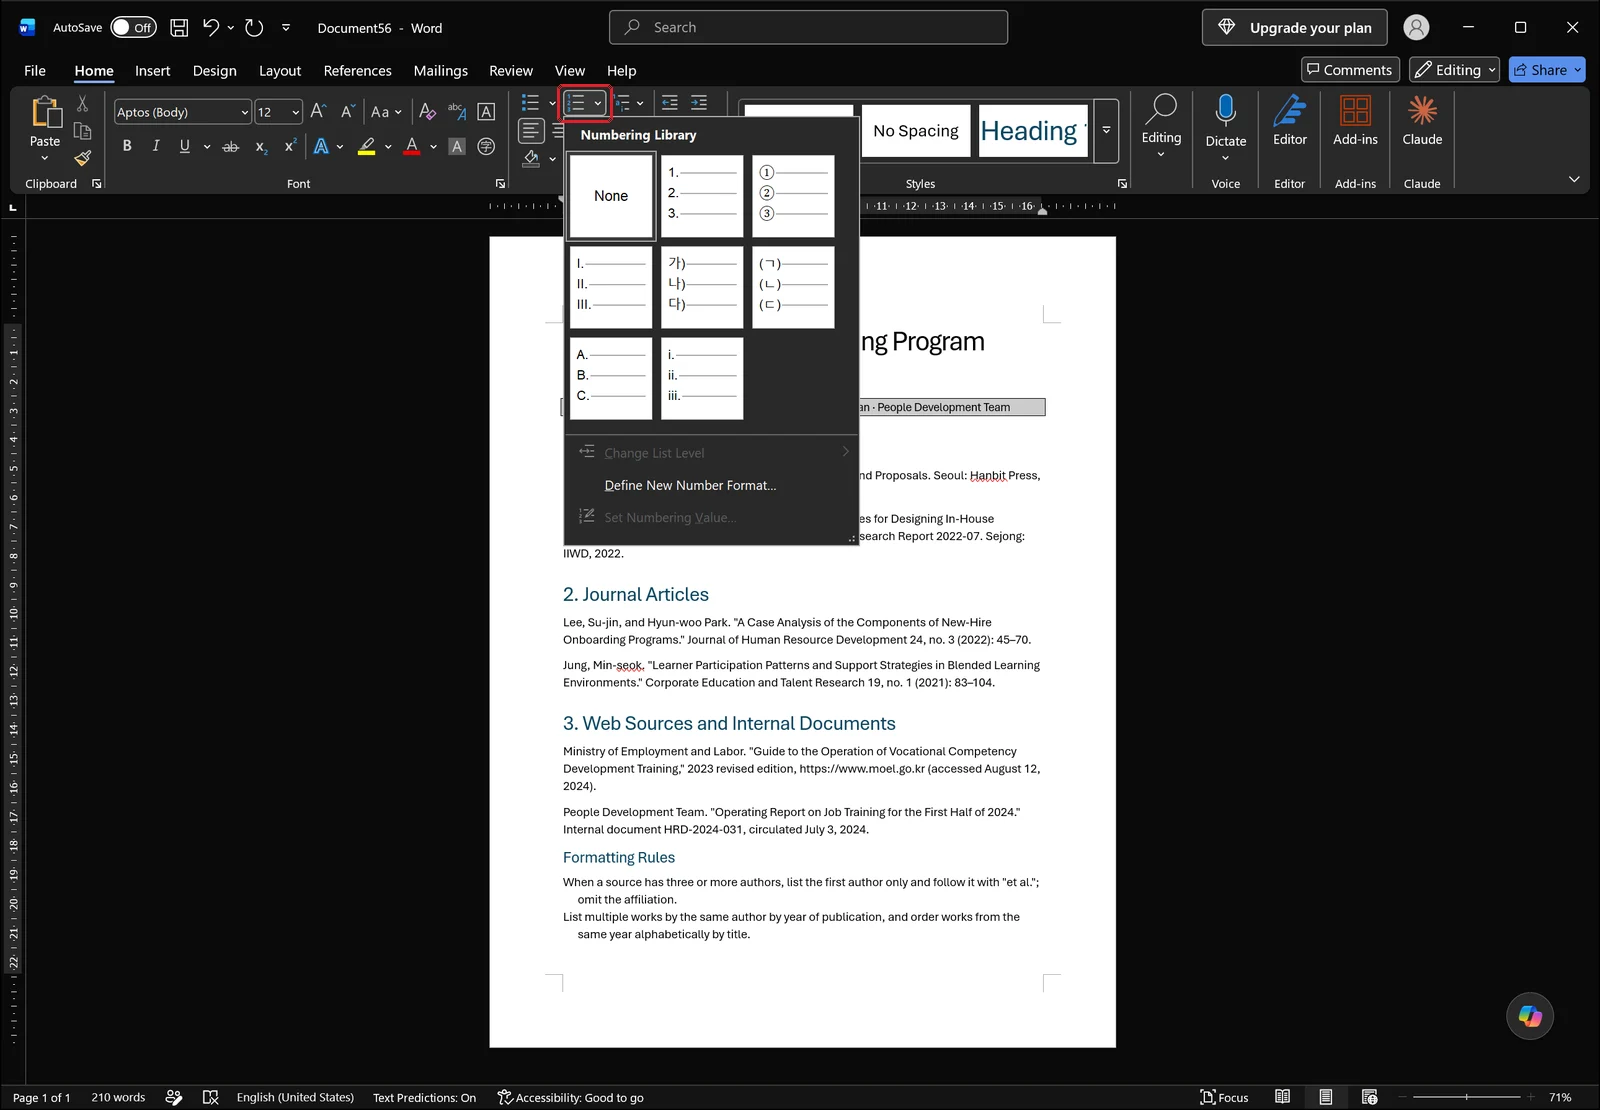This screenshot has height=1110, width=1600.
Task: Open the font size 12 dropdown
Action: click(x=296, y=112)
